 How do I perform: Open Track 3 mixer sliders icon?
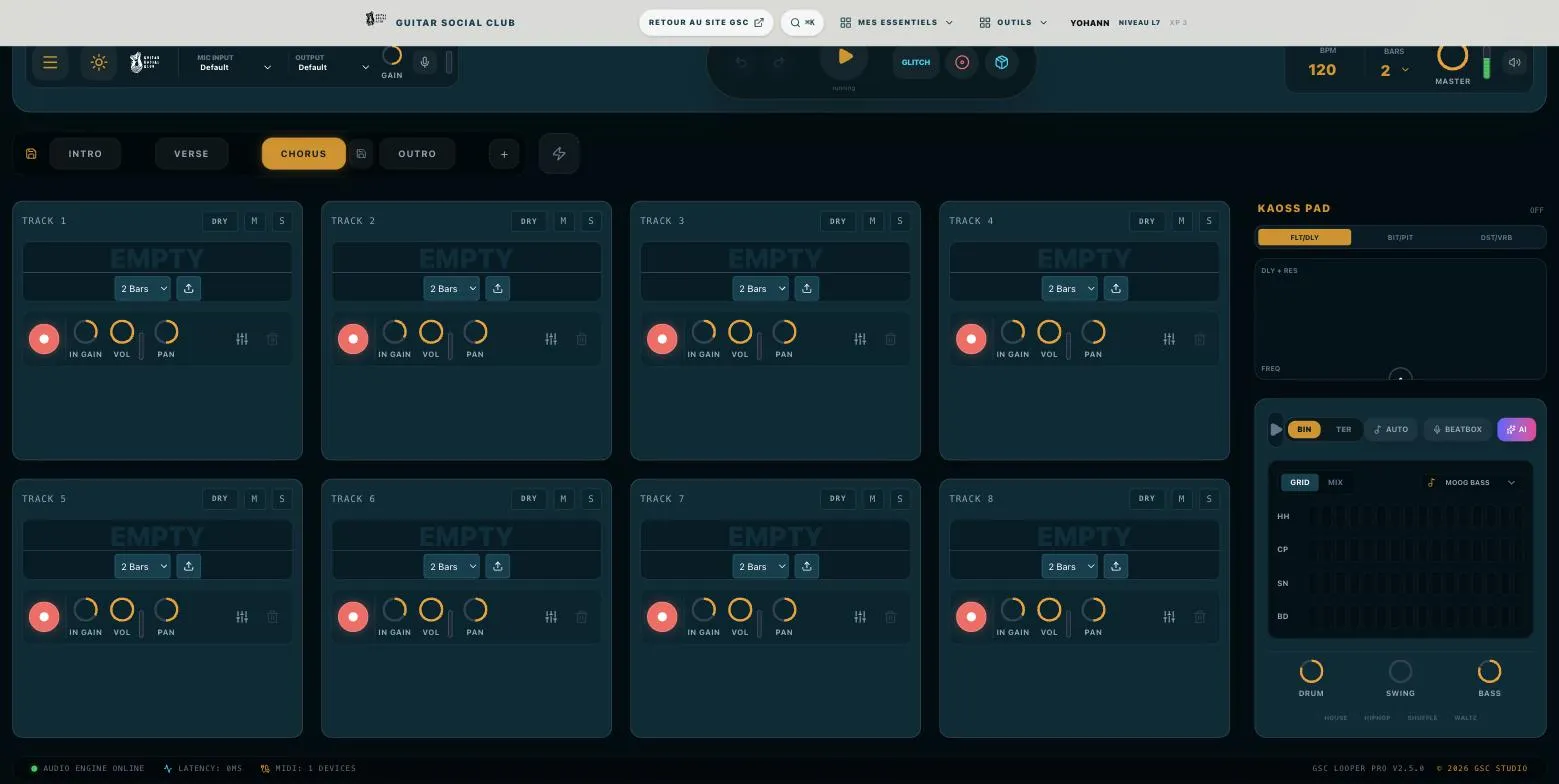click(860, 339)
